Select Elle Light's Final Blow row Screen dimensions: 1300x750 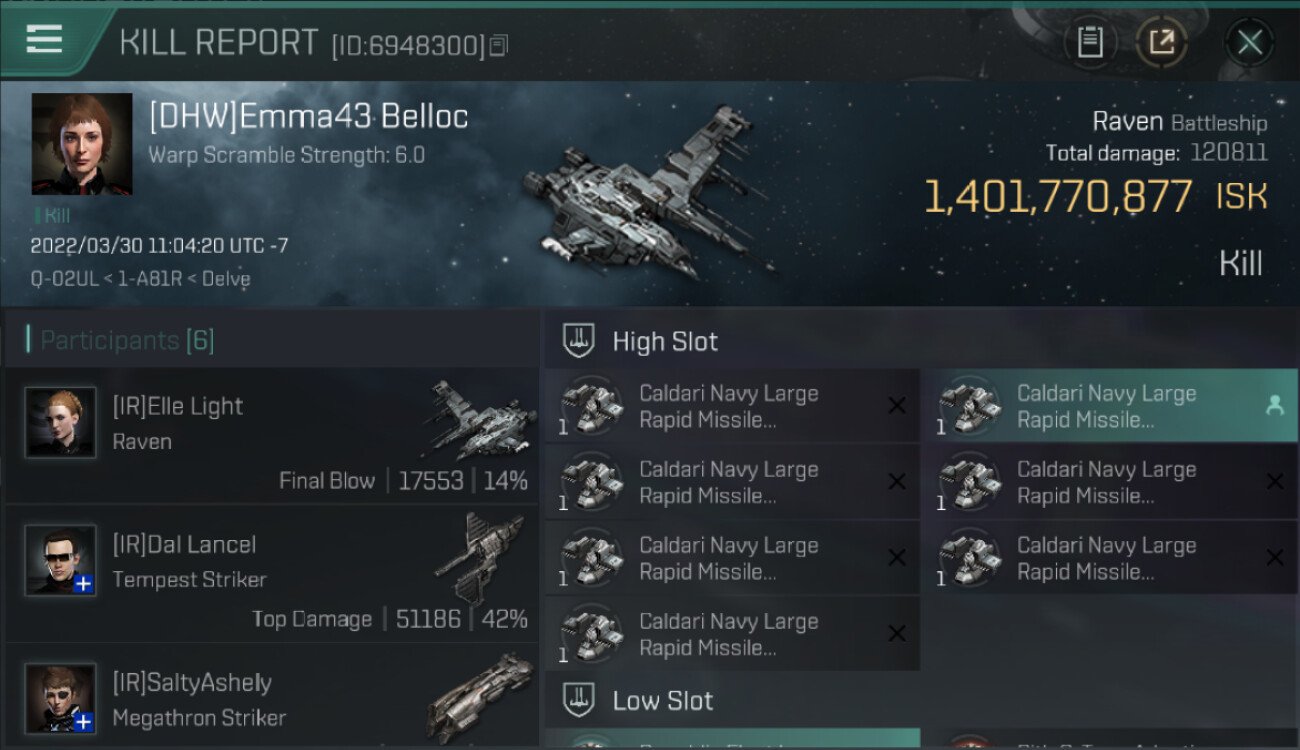pos(271,436)
